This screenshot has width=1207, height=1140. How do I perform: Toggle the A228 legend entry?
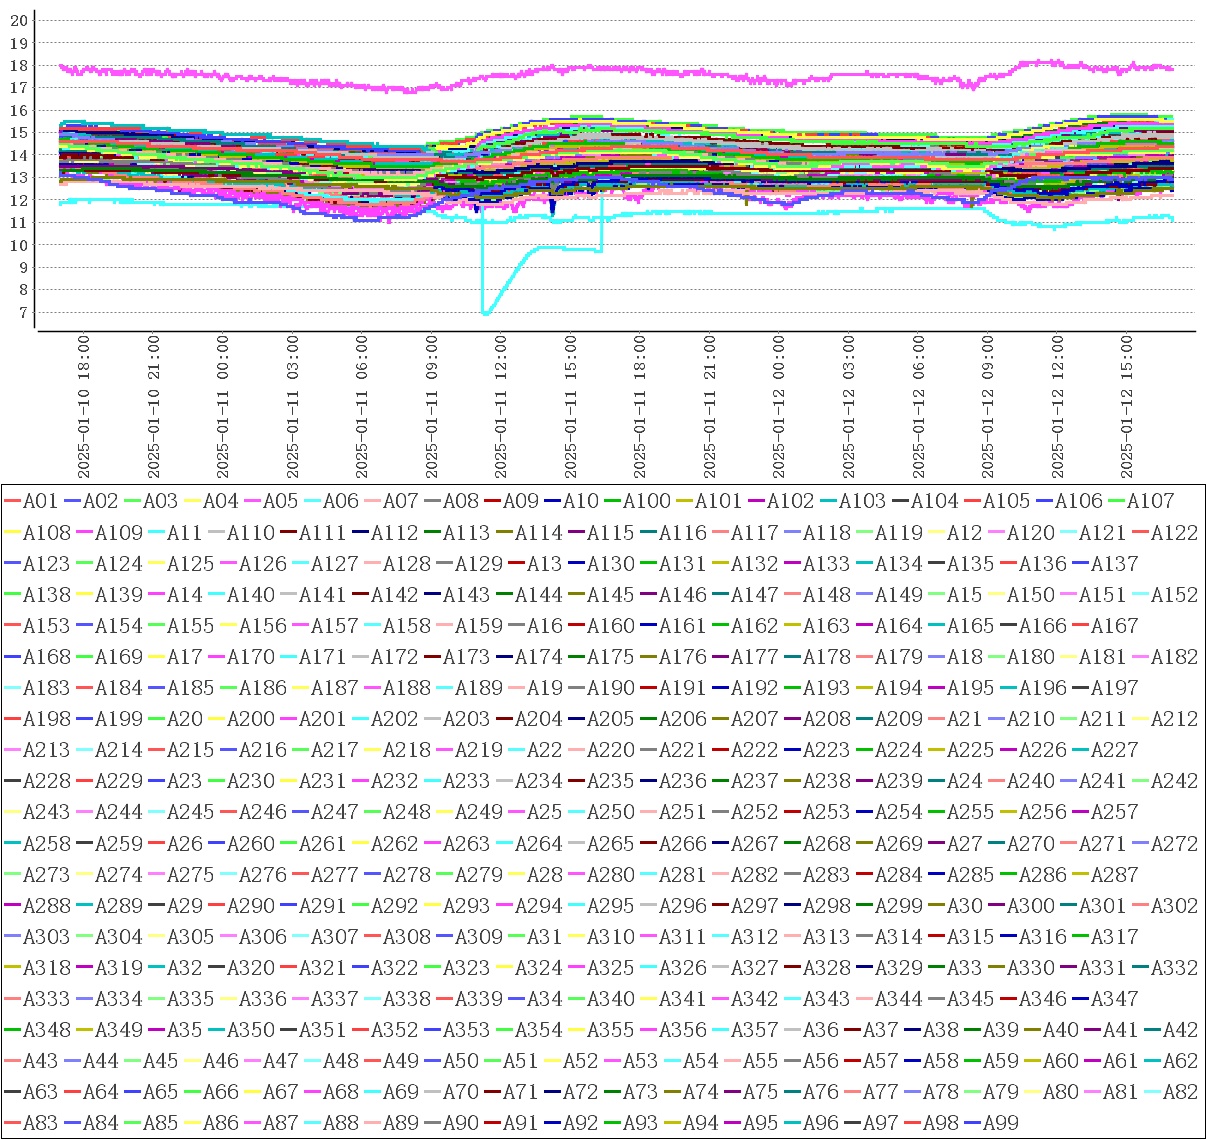(x=40, y=781)
